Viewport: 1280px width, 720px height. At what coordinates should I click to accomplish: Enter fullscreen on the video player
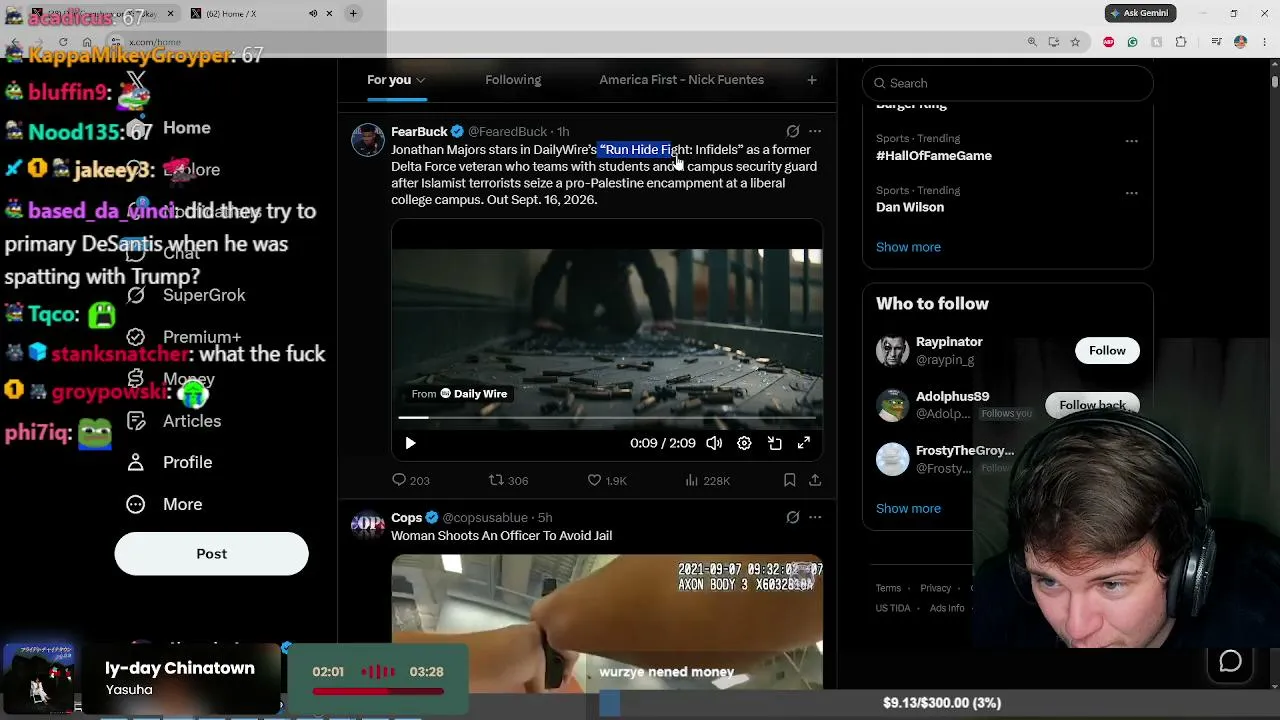804,443
